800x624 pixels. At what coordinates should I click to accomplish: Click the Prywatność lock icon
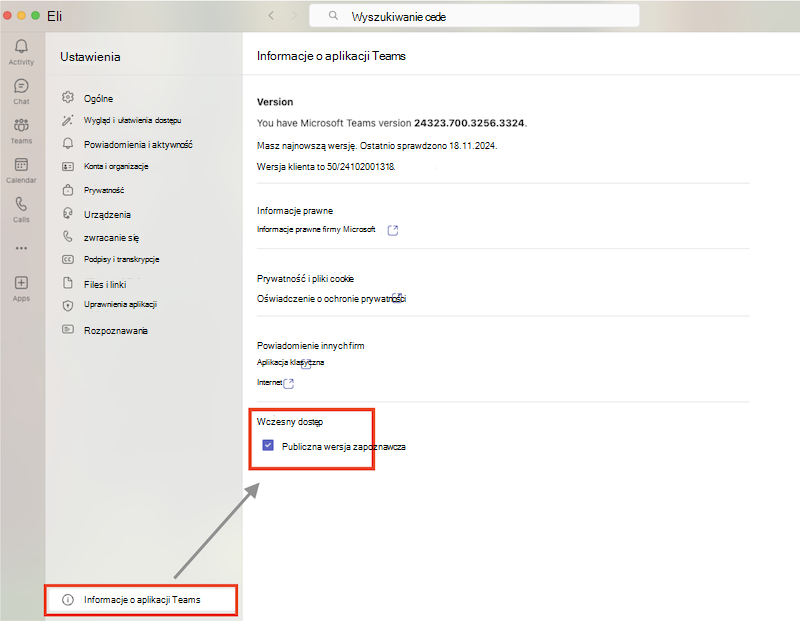pyautogui.click(x=68, y=190)
